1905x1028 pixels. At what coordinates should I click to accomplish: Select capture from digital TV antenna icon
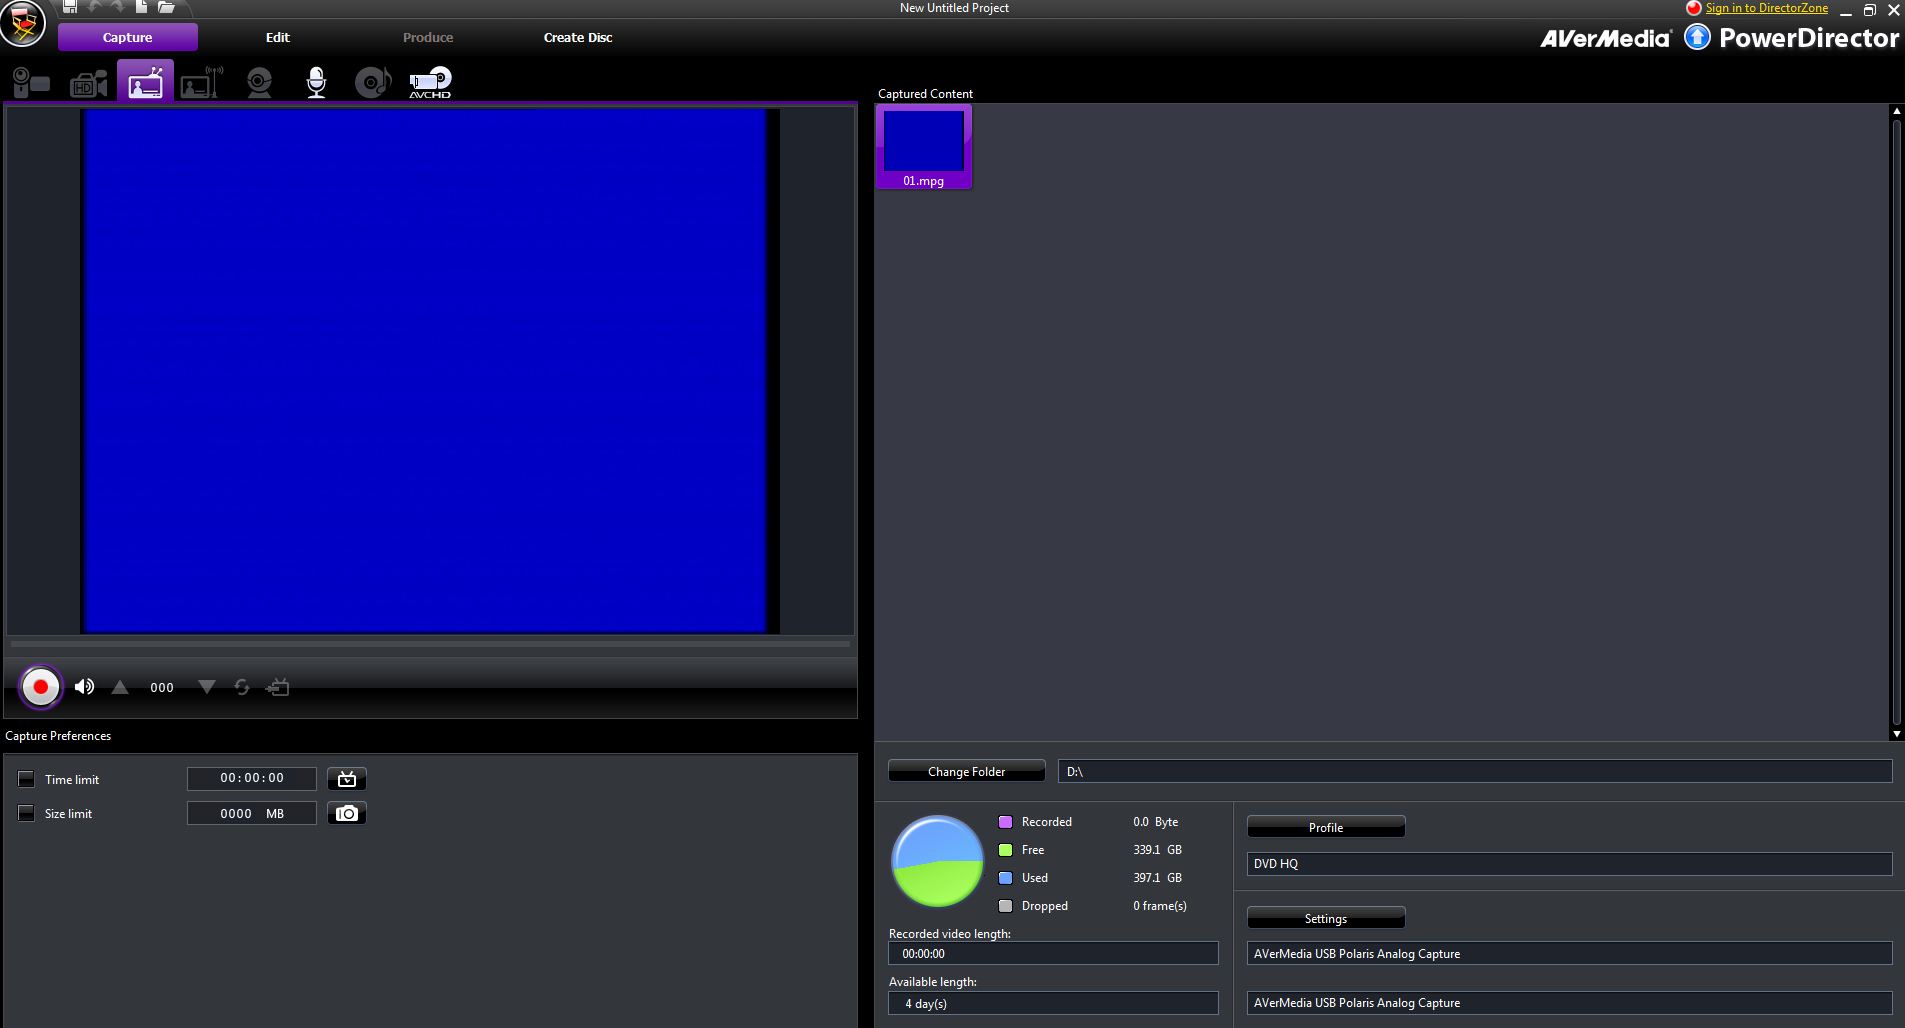pos(201,82)
